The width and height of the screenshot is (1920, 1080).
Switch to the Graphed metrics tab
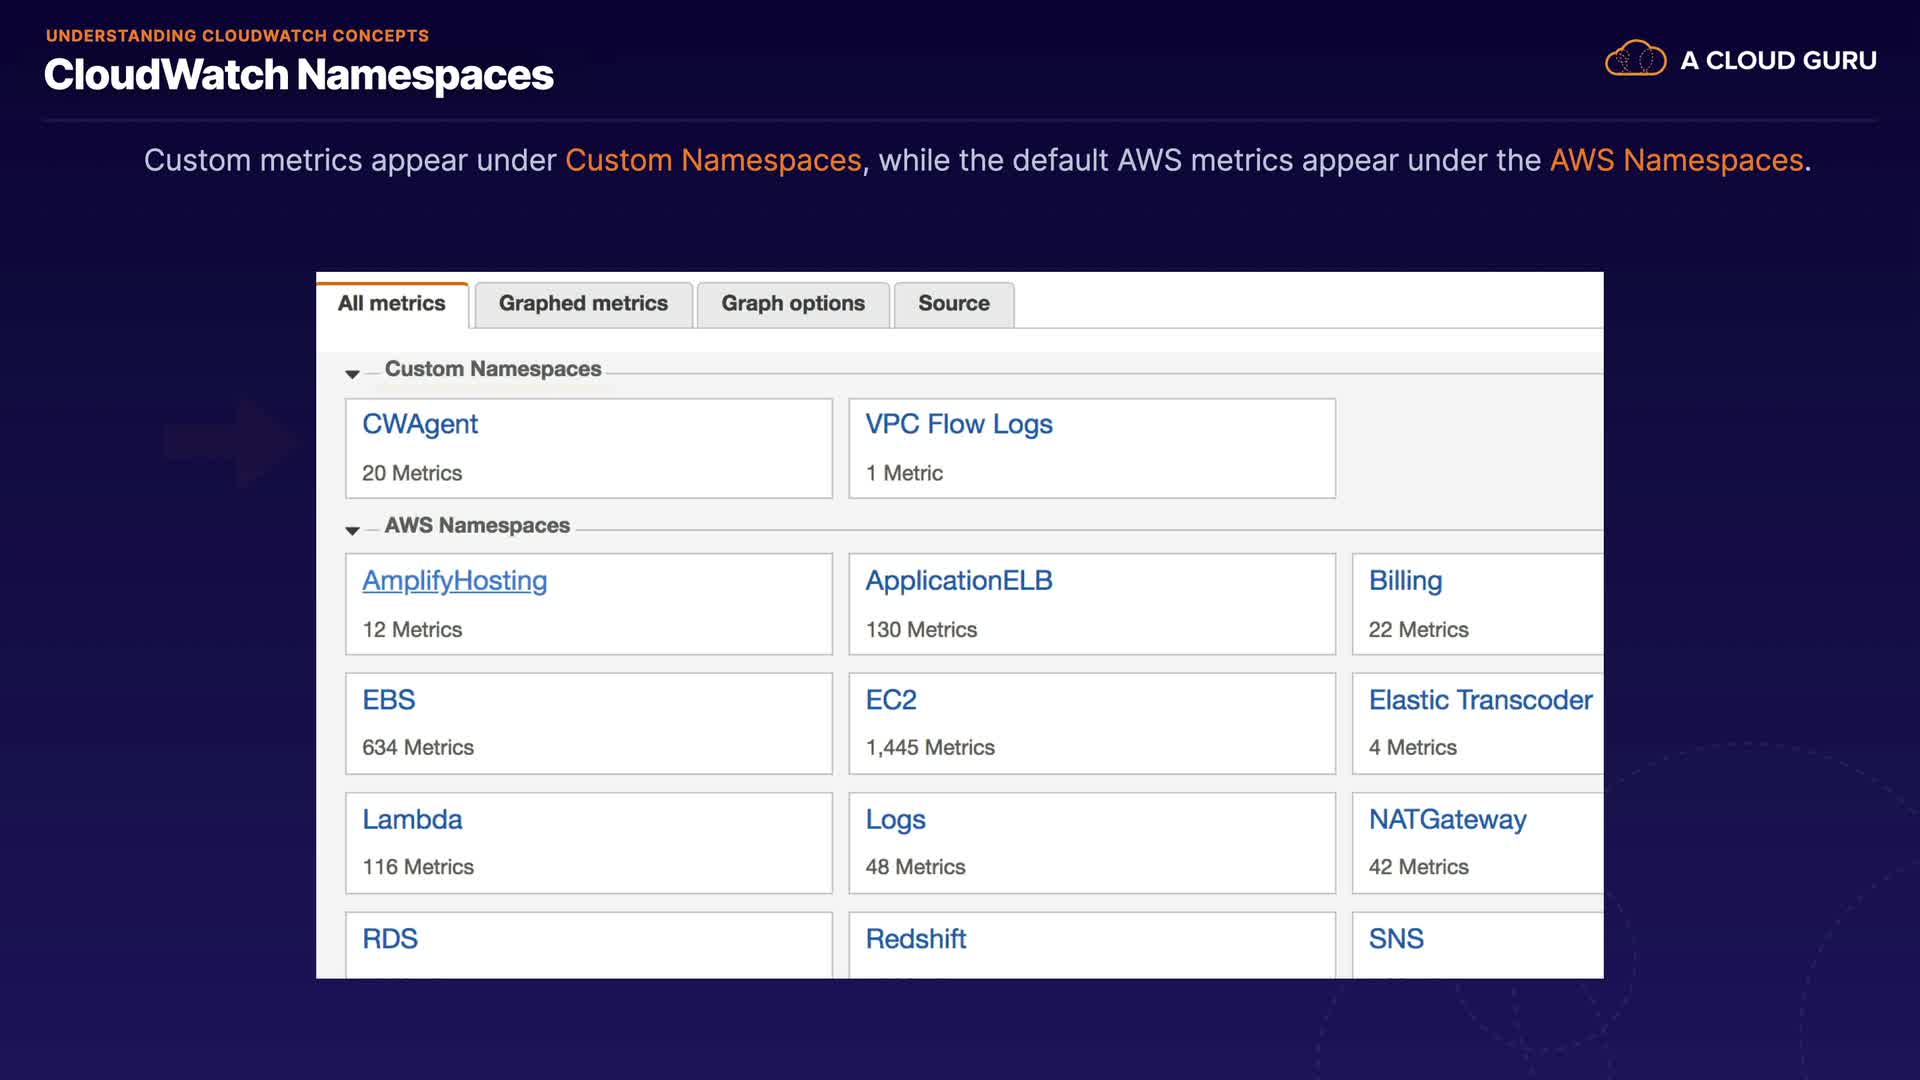tap(583, 304)
